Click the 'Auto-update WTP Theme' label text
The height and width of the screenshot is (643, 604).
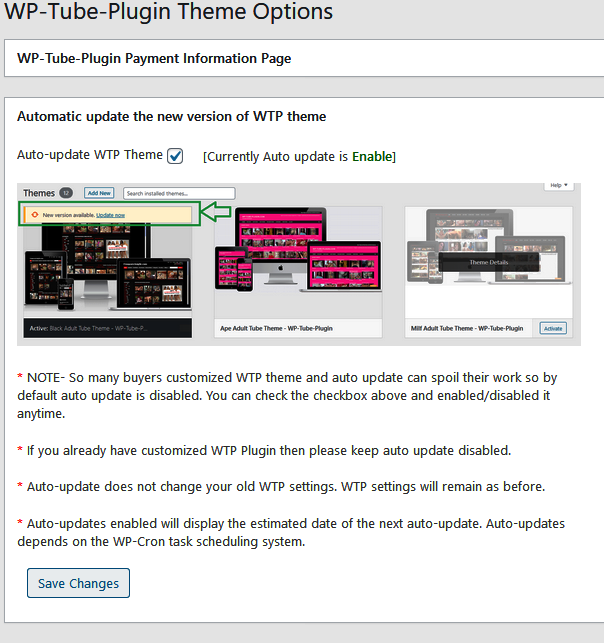point(90,155)
